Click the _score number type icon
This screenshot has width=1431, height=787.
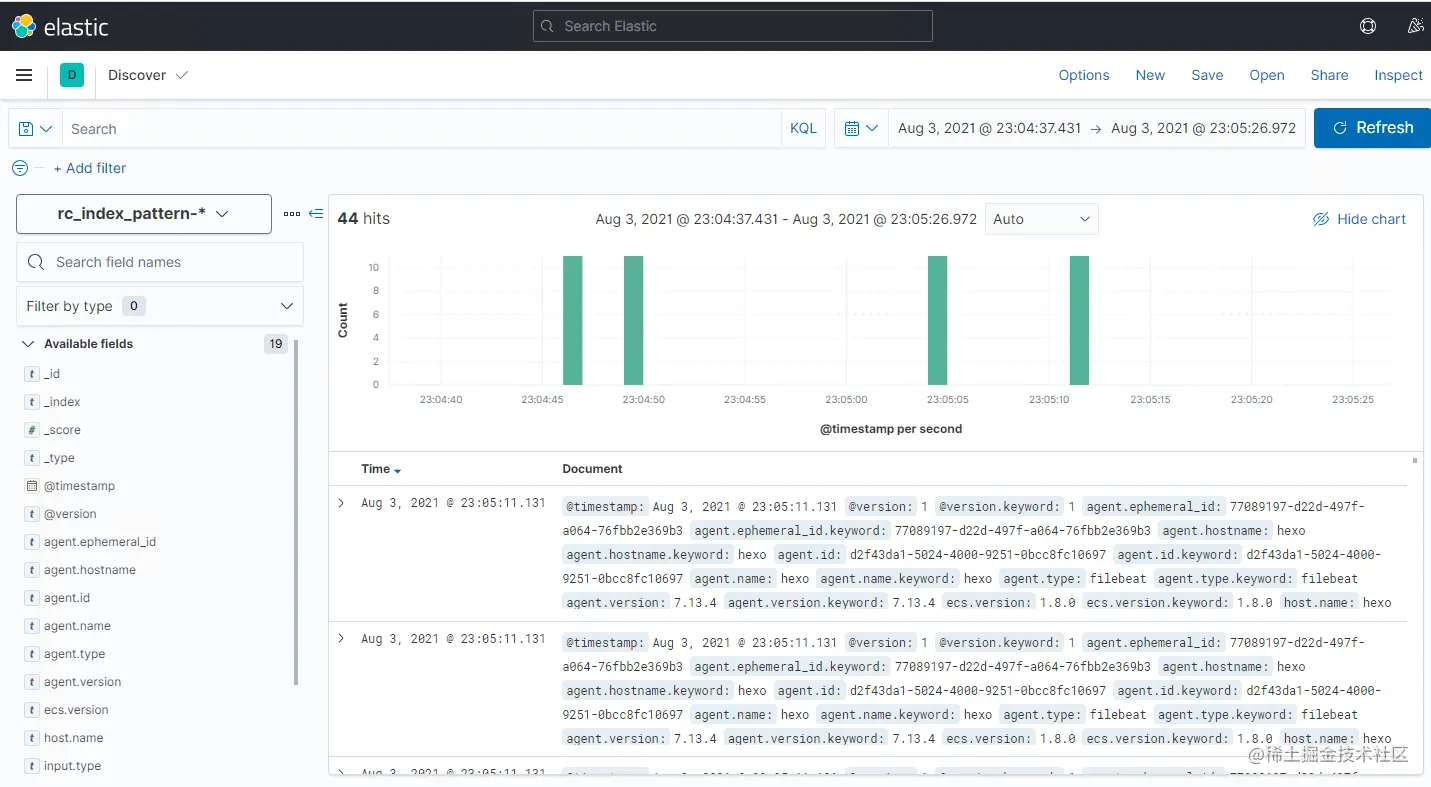32,430
